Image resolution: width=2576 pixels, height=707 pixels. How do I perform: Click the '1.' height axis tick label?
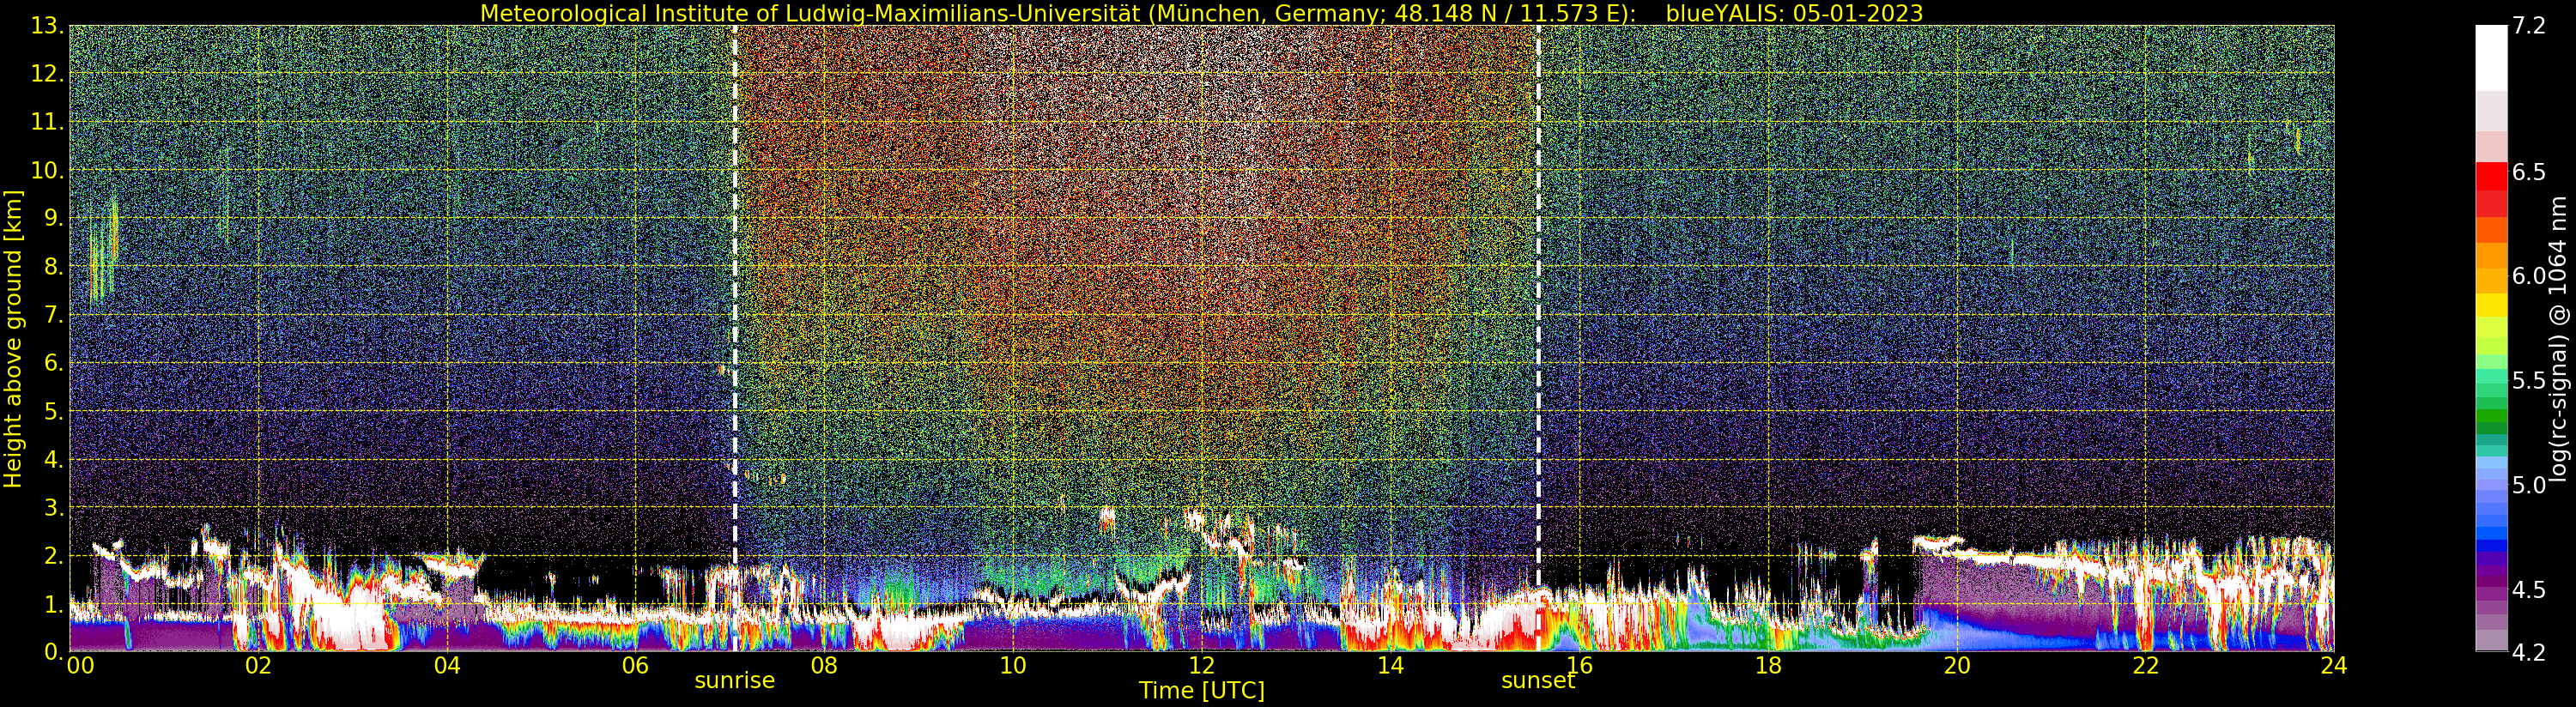pyautogui.click(x=52, y=605)
